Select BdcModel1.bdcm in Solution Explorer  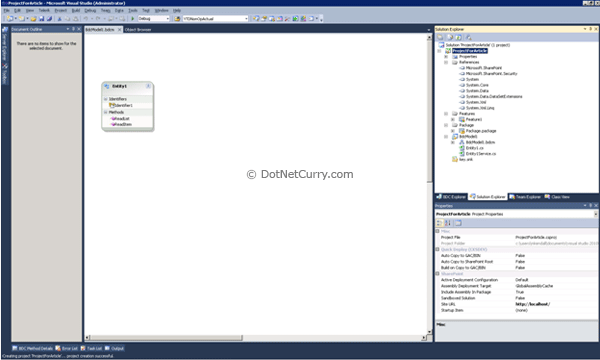pos(480,142)
